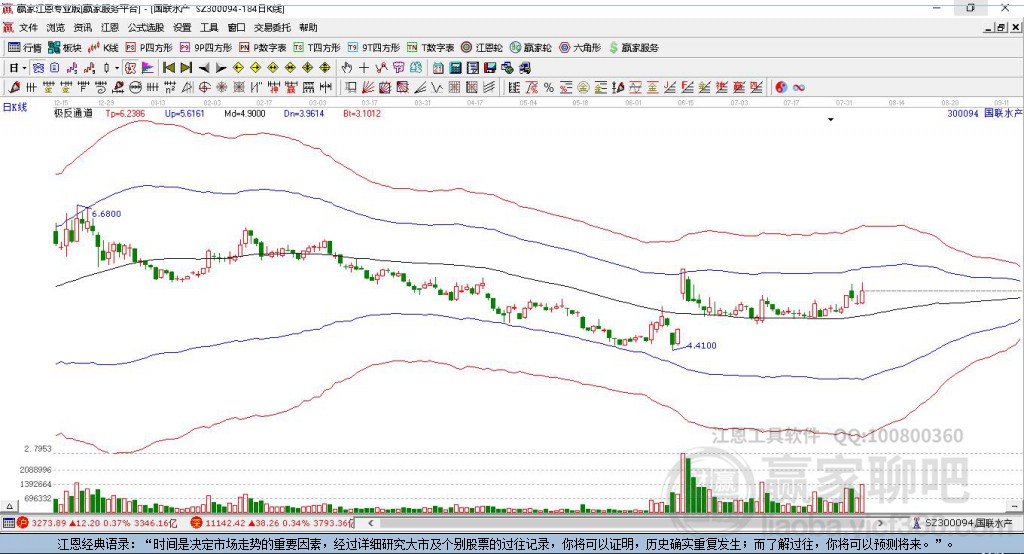The height and width of the screenshot is (554, 1024).
Task: Jump to first bar with green skip-start icon
Action: [x=168, y=68]
